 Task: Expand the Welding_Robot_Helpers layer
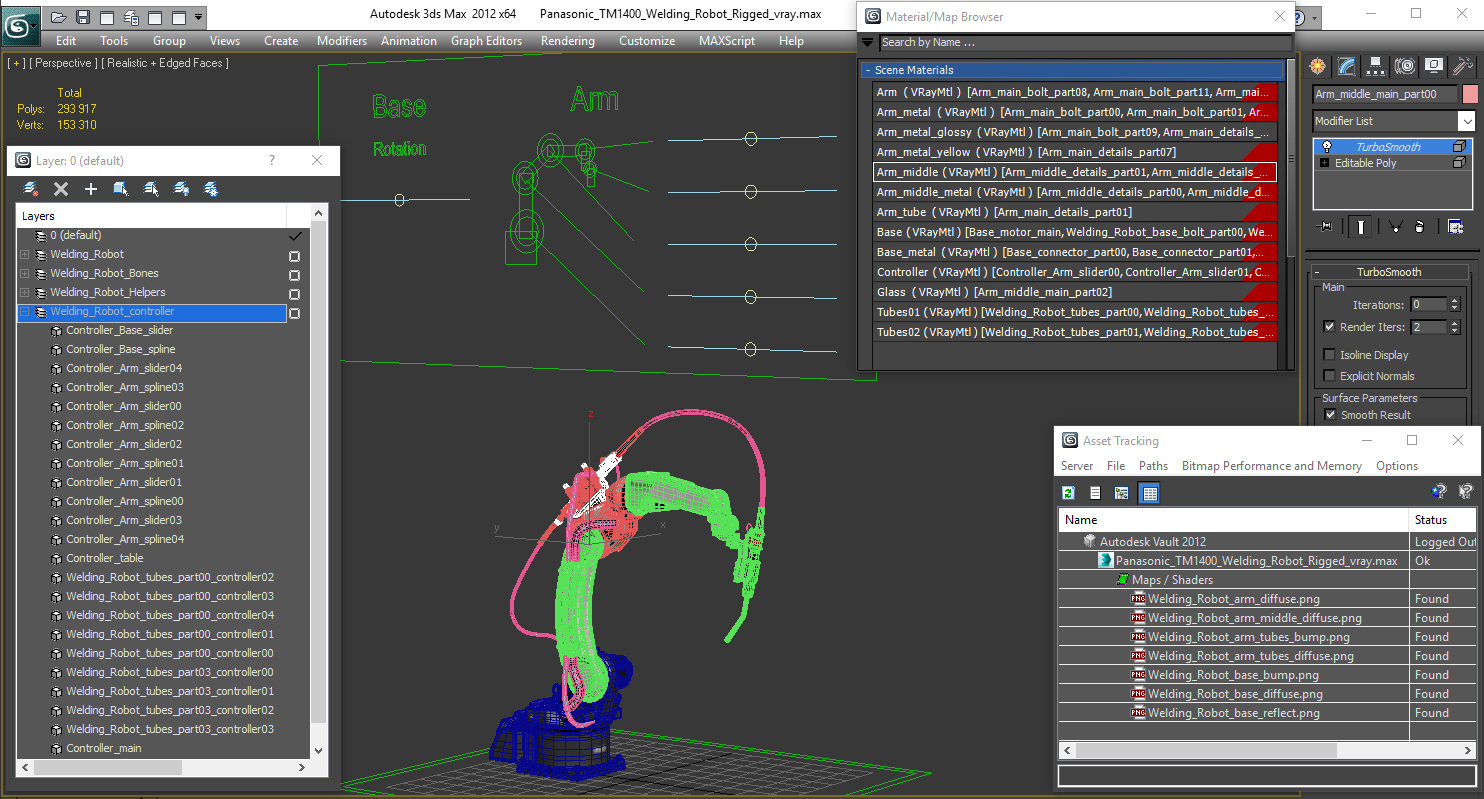(x=25, y=293)
